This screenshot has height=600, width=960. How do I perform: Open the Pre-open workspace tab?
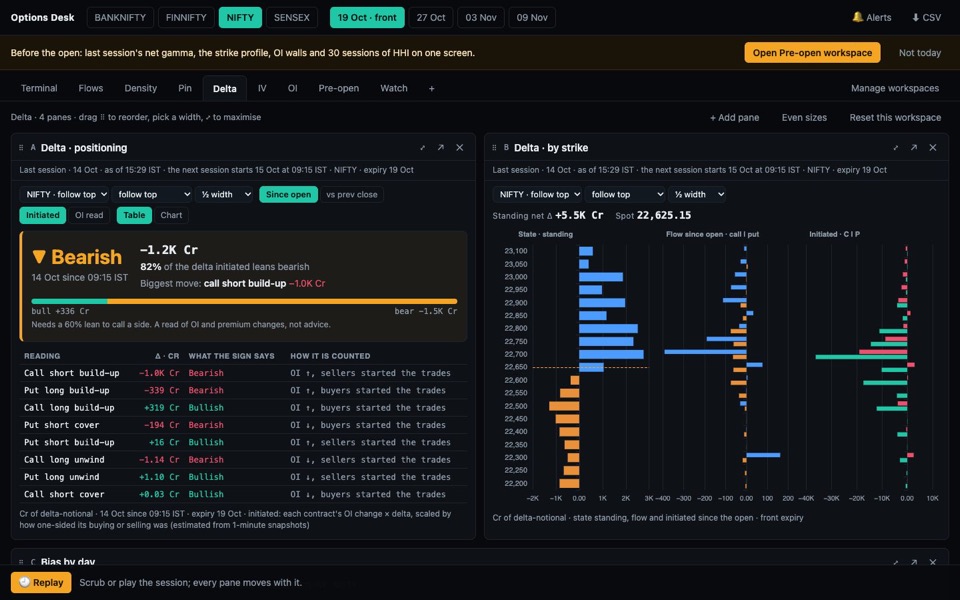point(339,89)
